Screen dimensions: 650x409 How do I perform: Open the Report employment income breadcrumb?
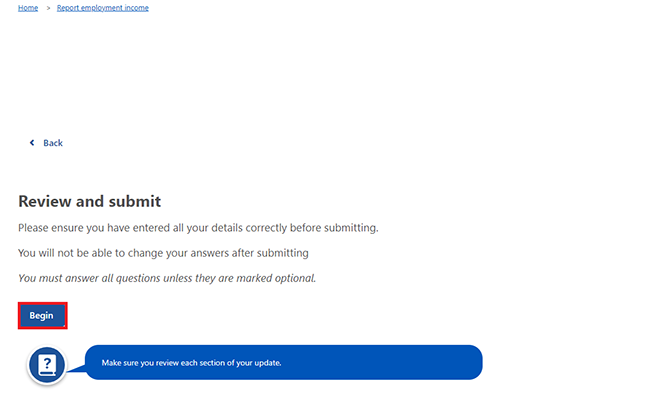pos(102,8)
